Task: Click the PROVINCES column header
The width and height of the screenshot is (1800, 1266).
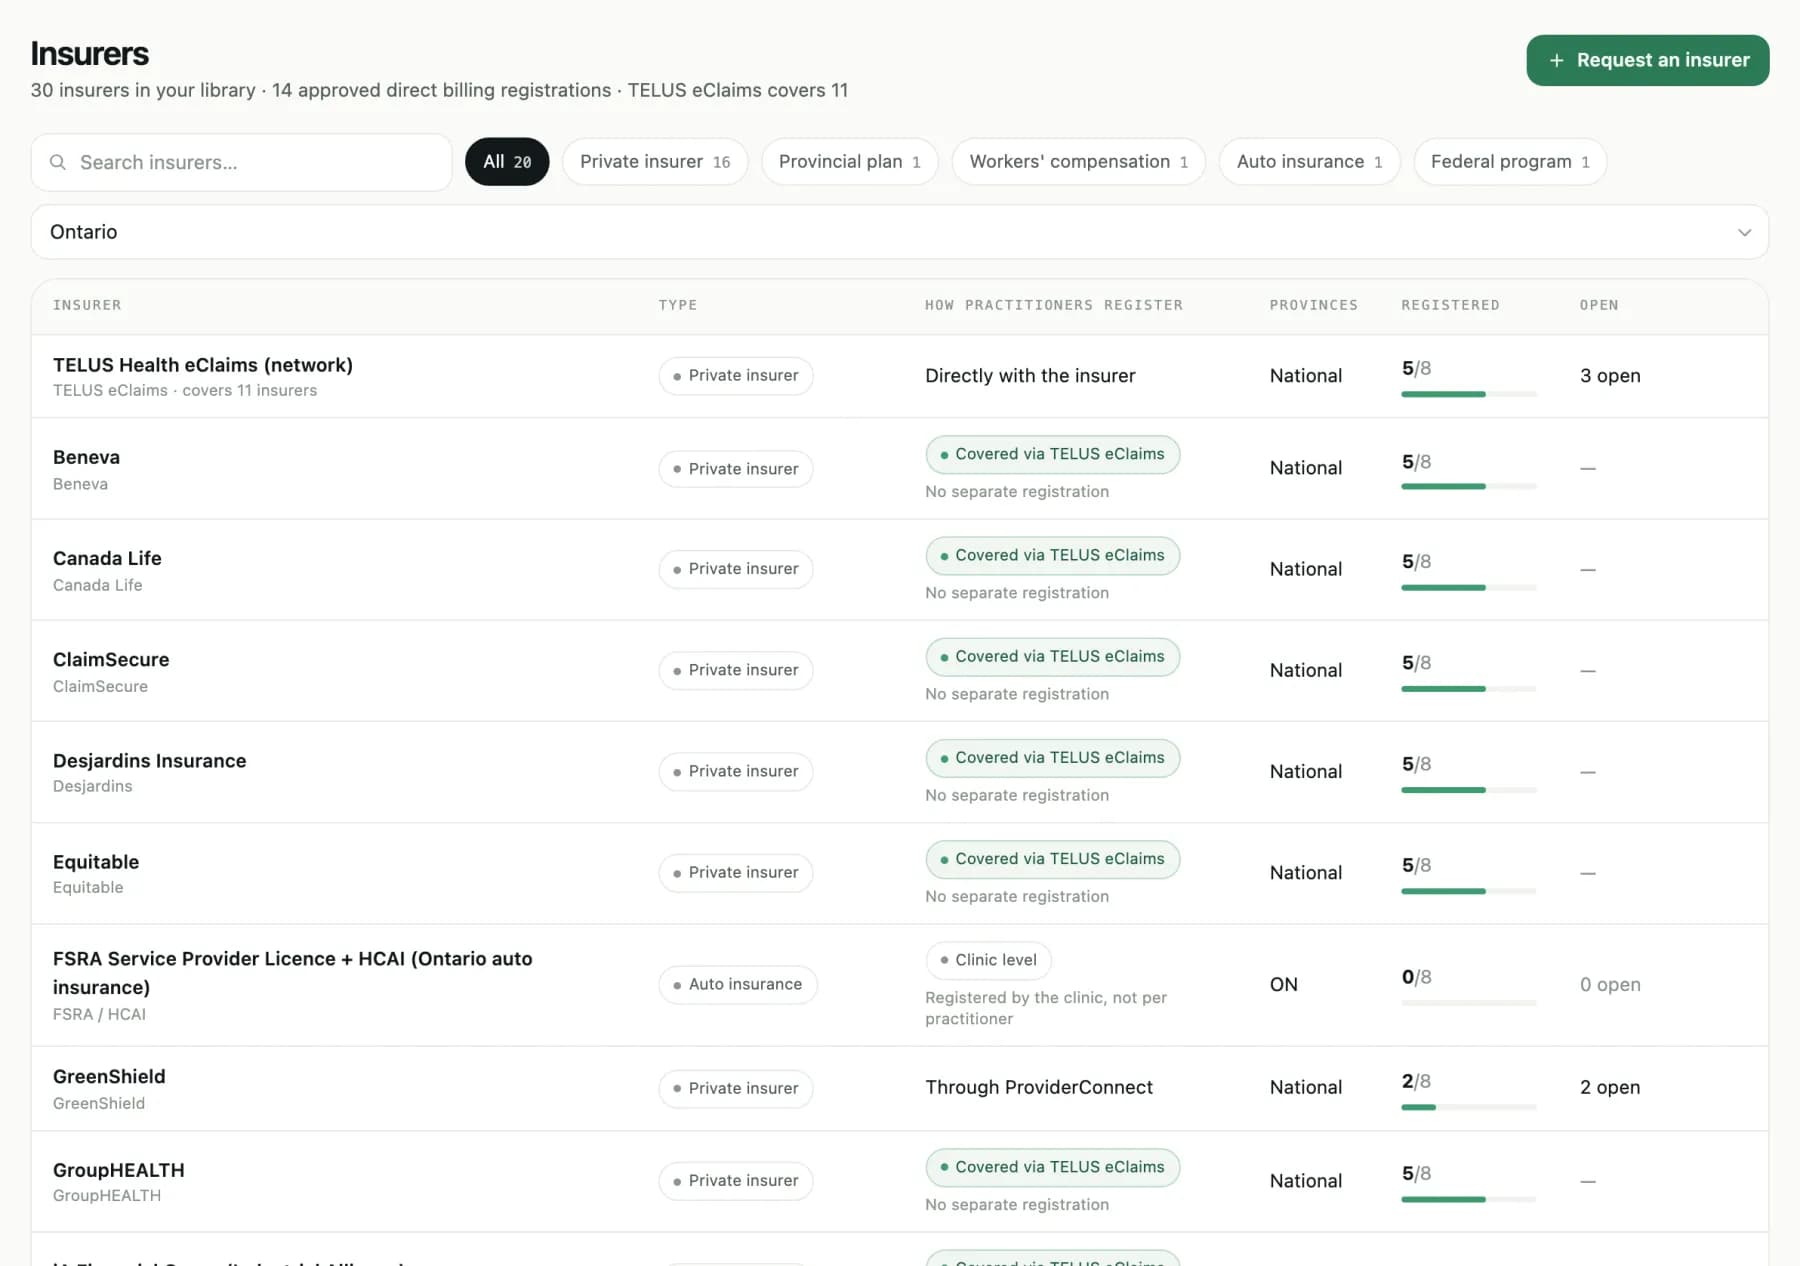Action: pyautogui.click(x=1313, y=305)
